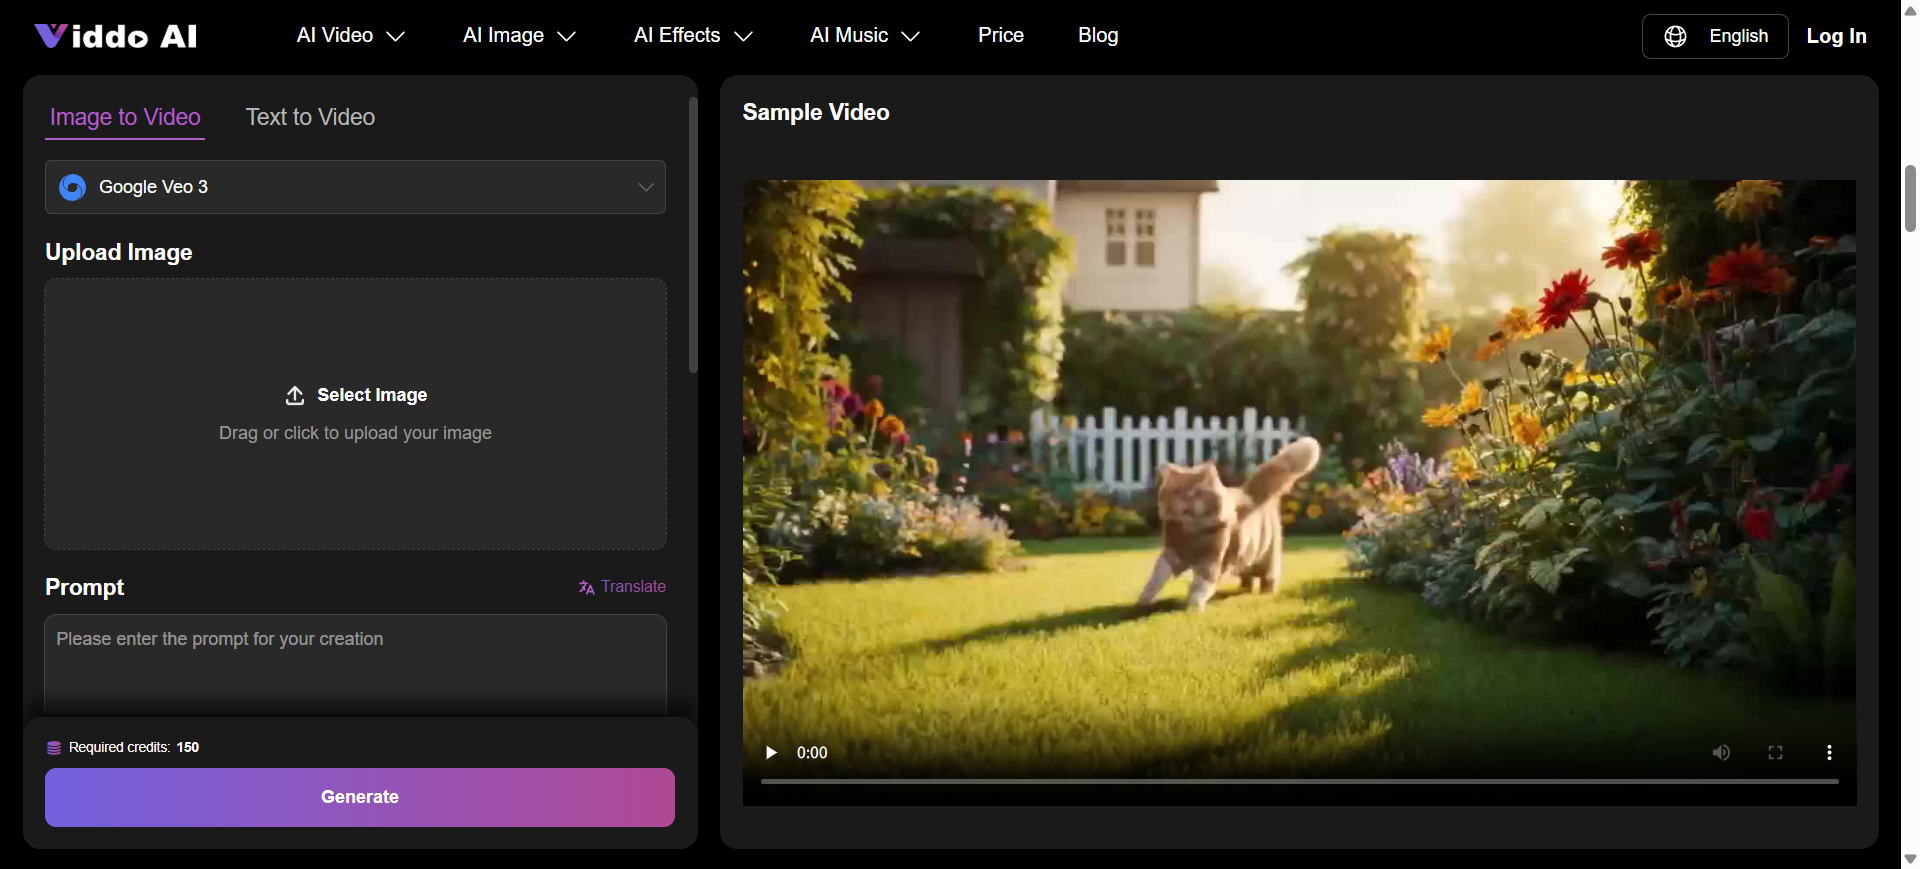This screenshot has width=1920, height=869.
Task: Open the Google Veo 3 model dropdown
Action: [355, 187]
